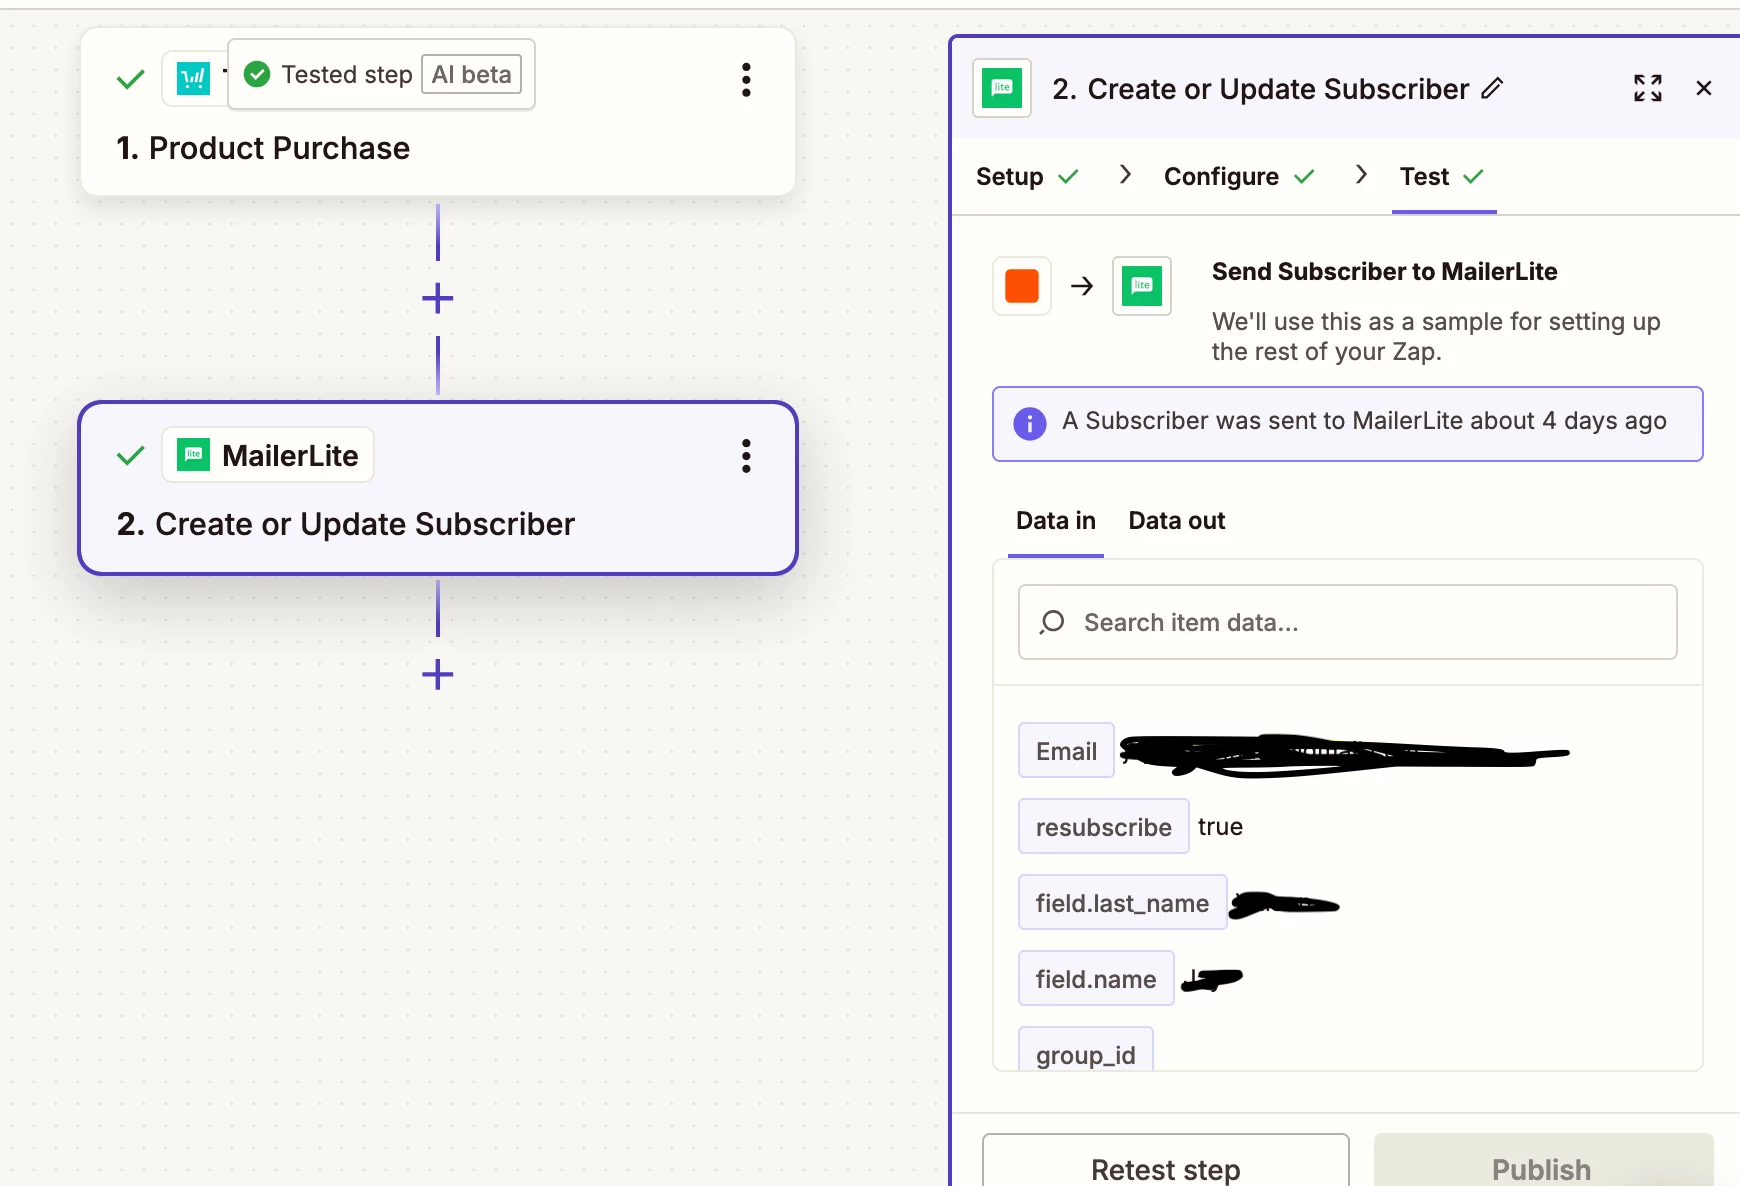Click the resubscribe field label

1103,827
